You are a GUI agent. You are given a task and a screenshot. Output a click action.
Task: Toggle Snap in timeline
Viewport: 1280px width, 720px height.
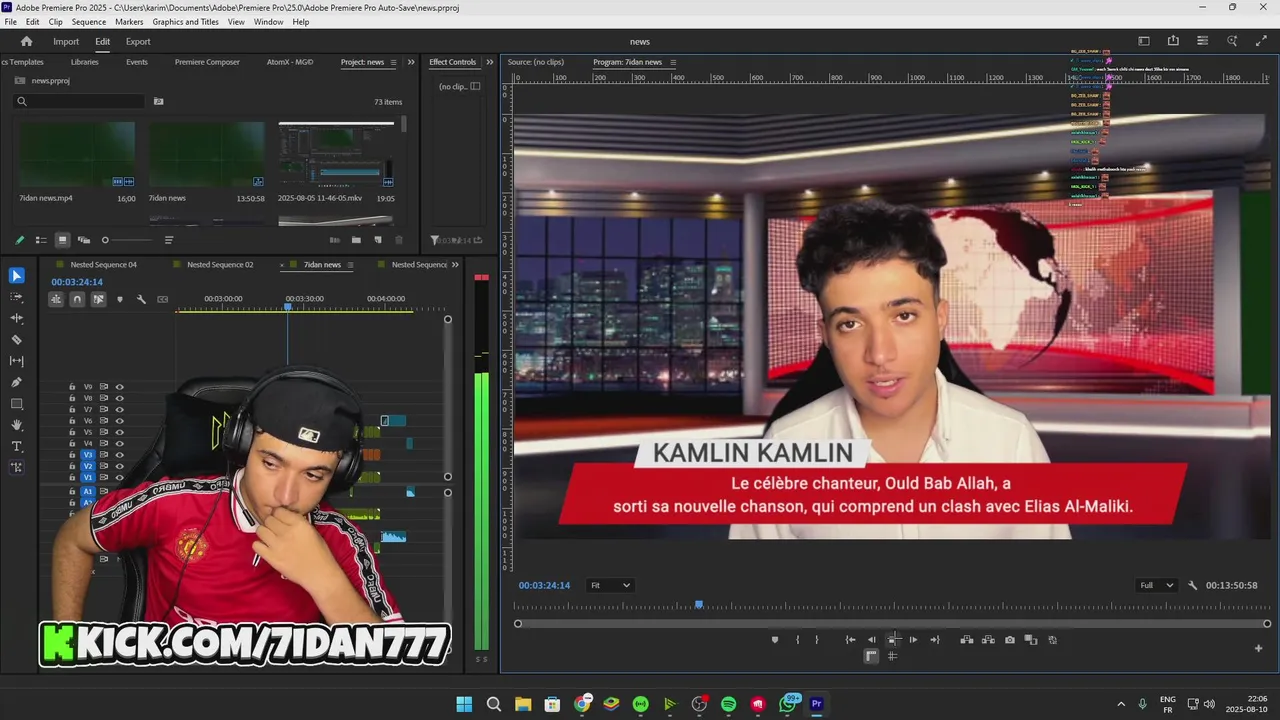click(x=77, y=299)
